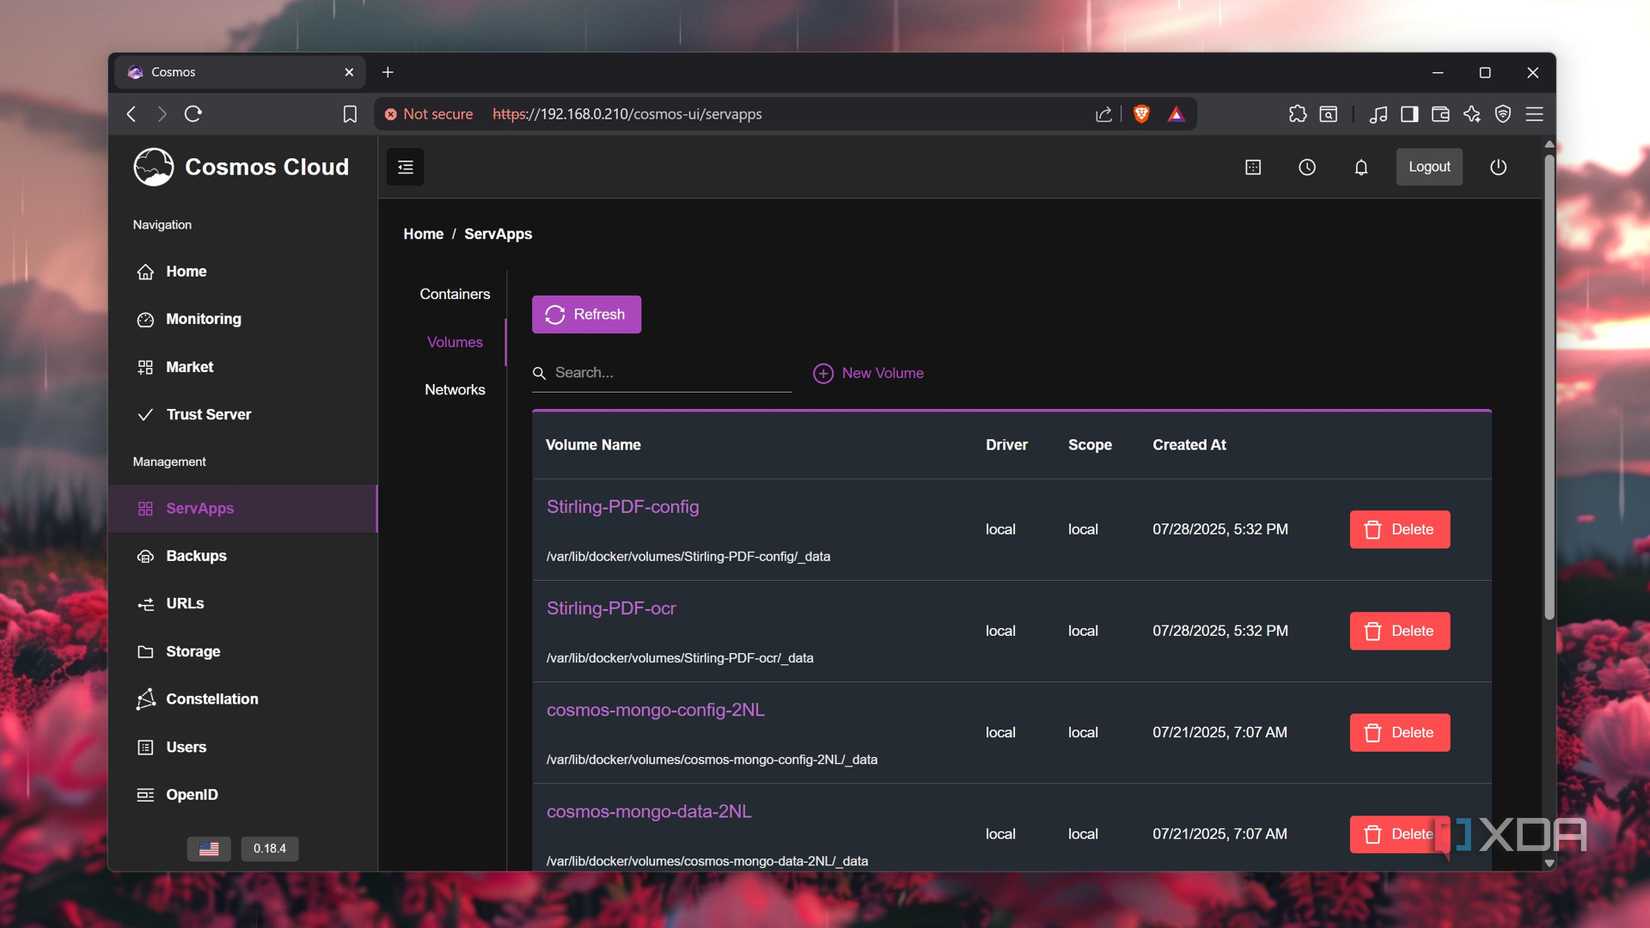Open Storage in the sidebar
The image size is (1650, 928).
[243, 651]
